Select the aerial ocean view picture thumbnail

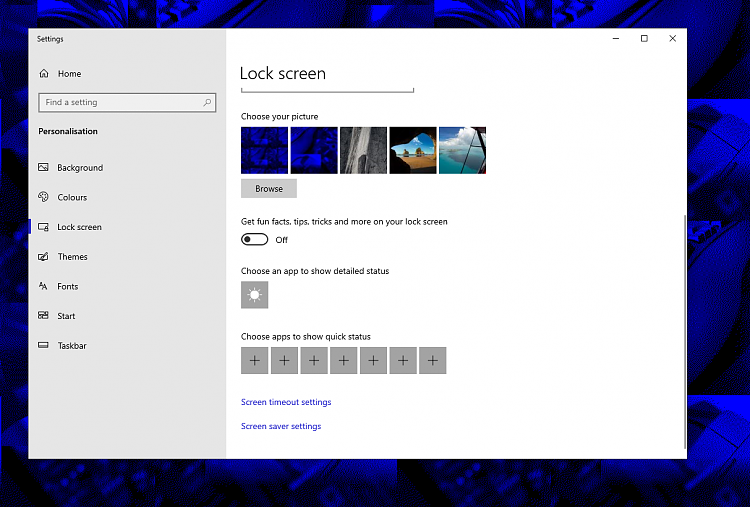click(x=463, y=150)
